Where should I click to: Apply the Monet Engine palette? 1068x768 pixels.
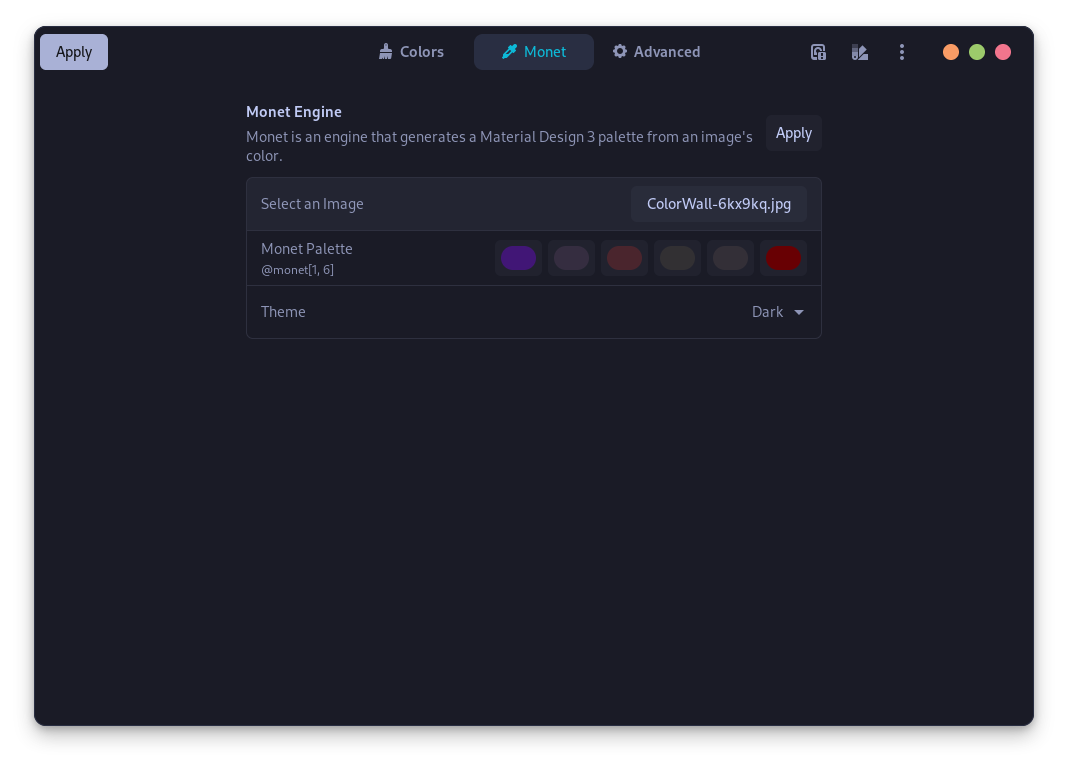click(793, 132)
